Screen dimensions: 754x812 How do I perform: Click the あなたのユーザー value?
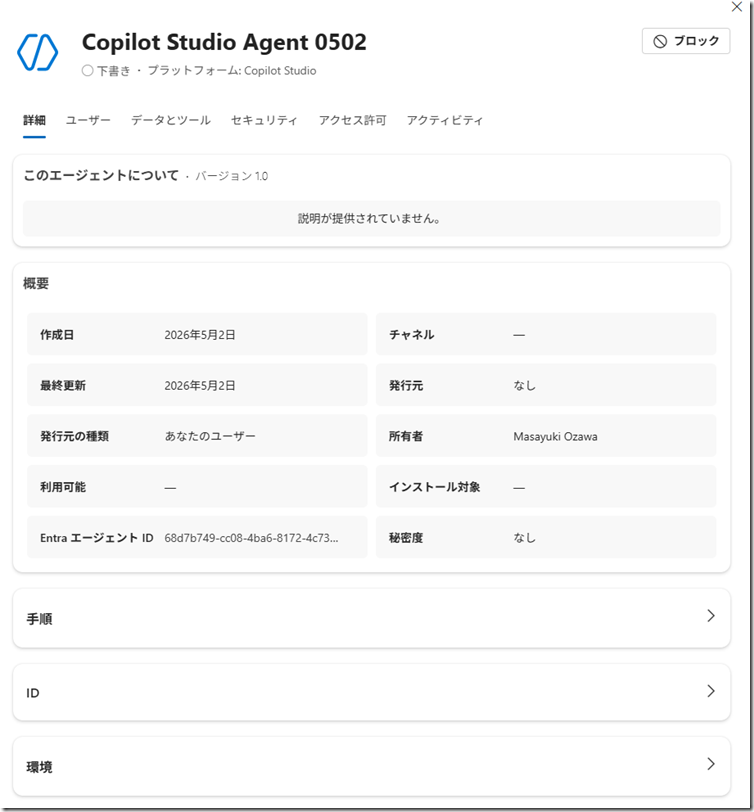pos(210,436)
